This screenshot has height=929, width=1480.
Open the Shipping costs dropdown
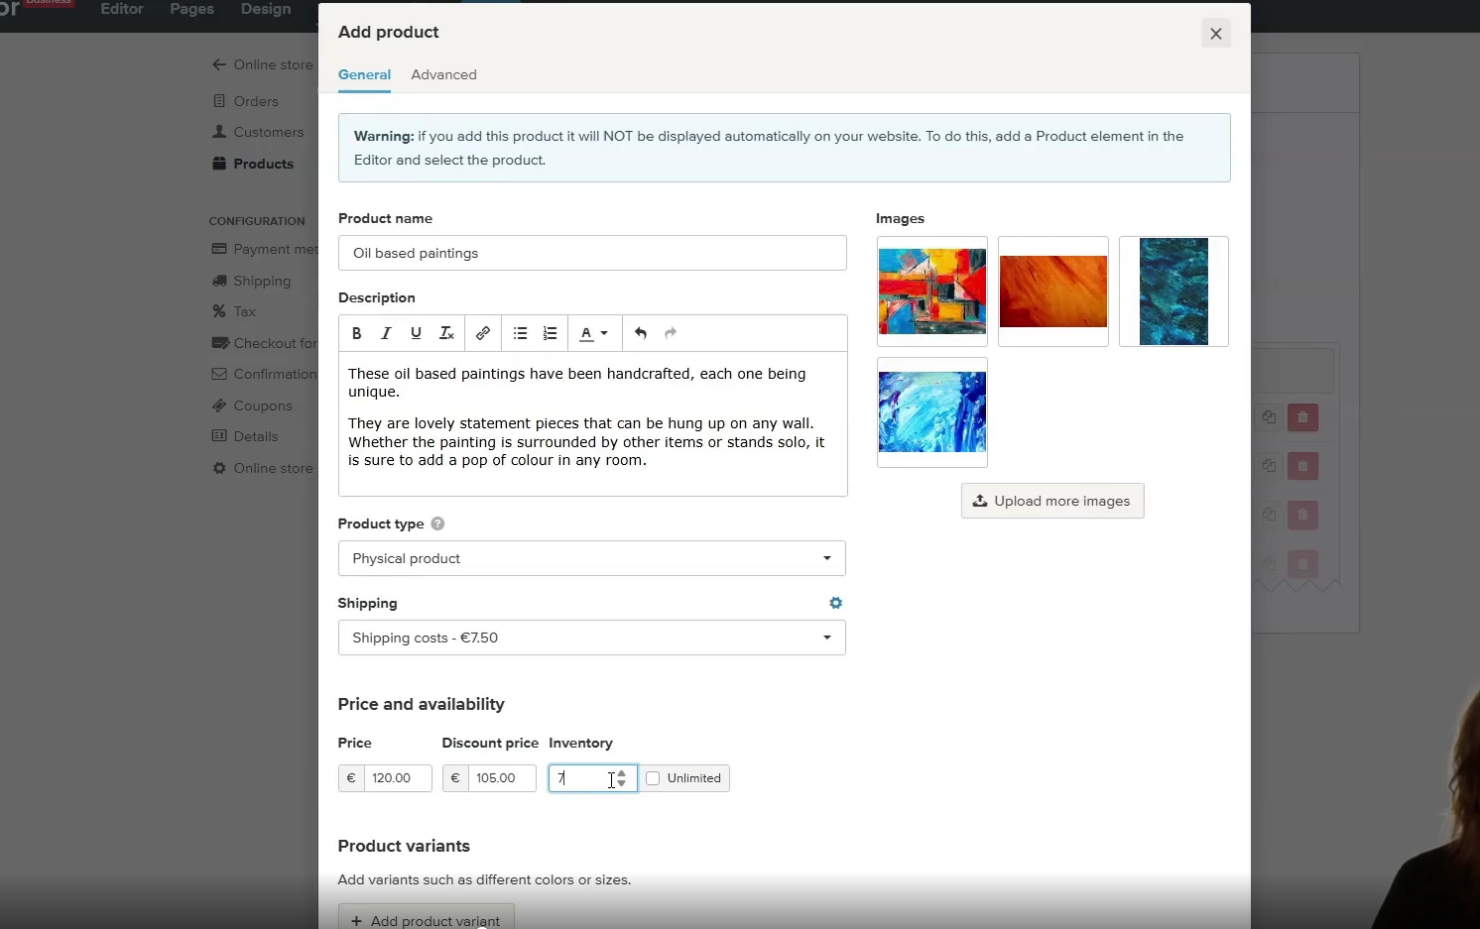pos(592,637)
